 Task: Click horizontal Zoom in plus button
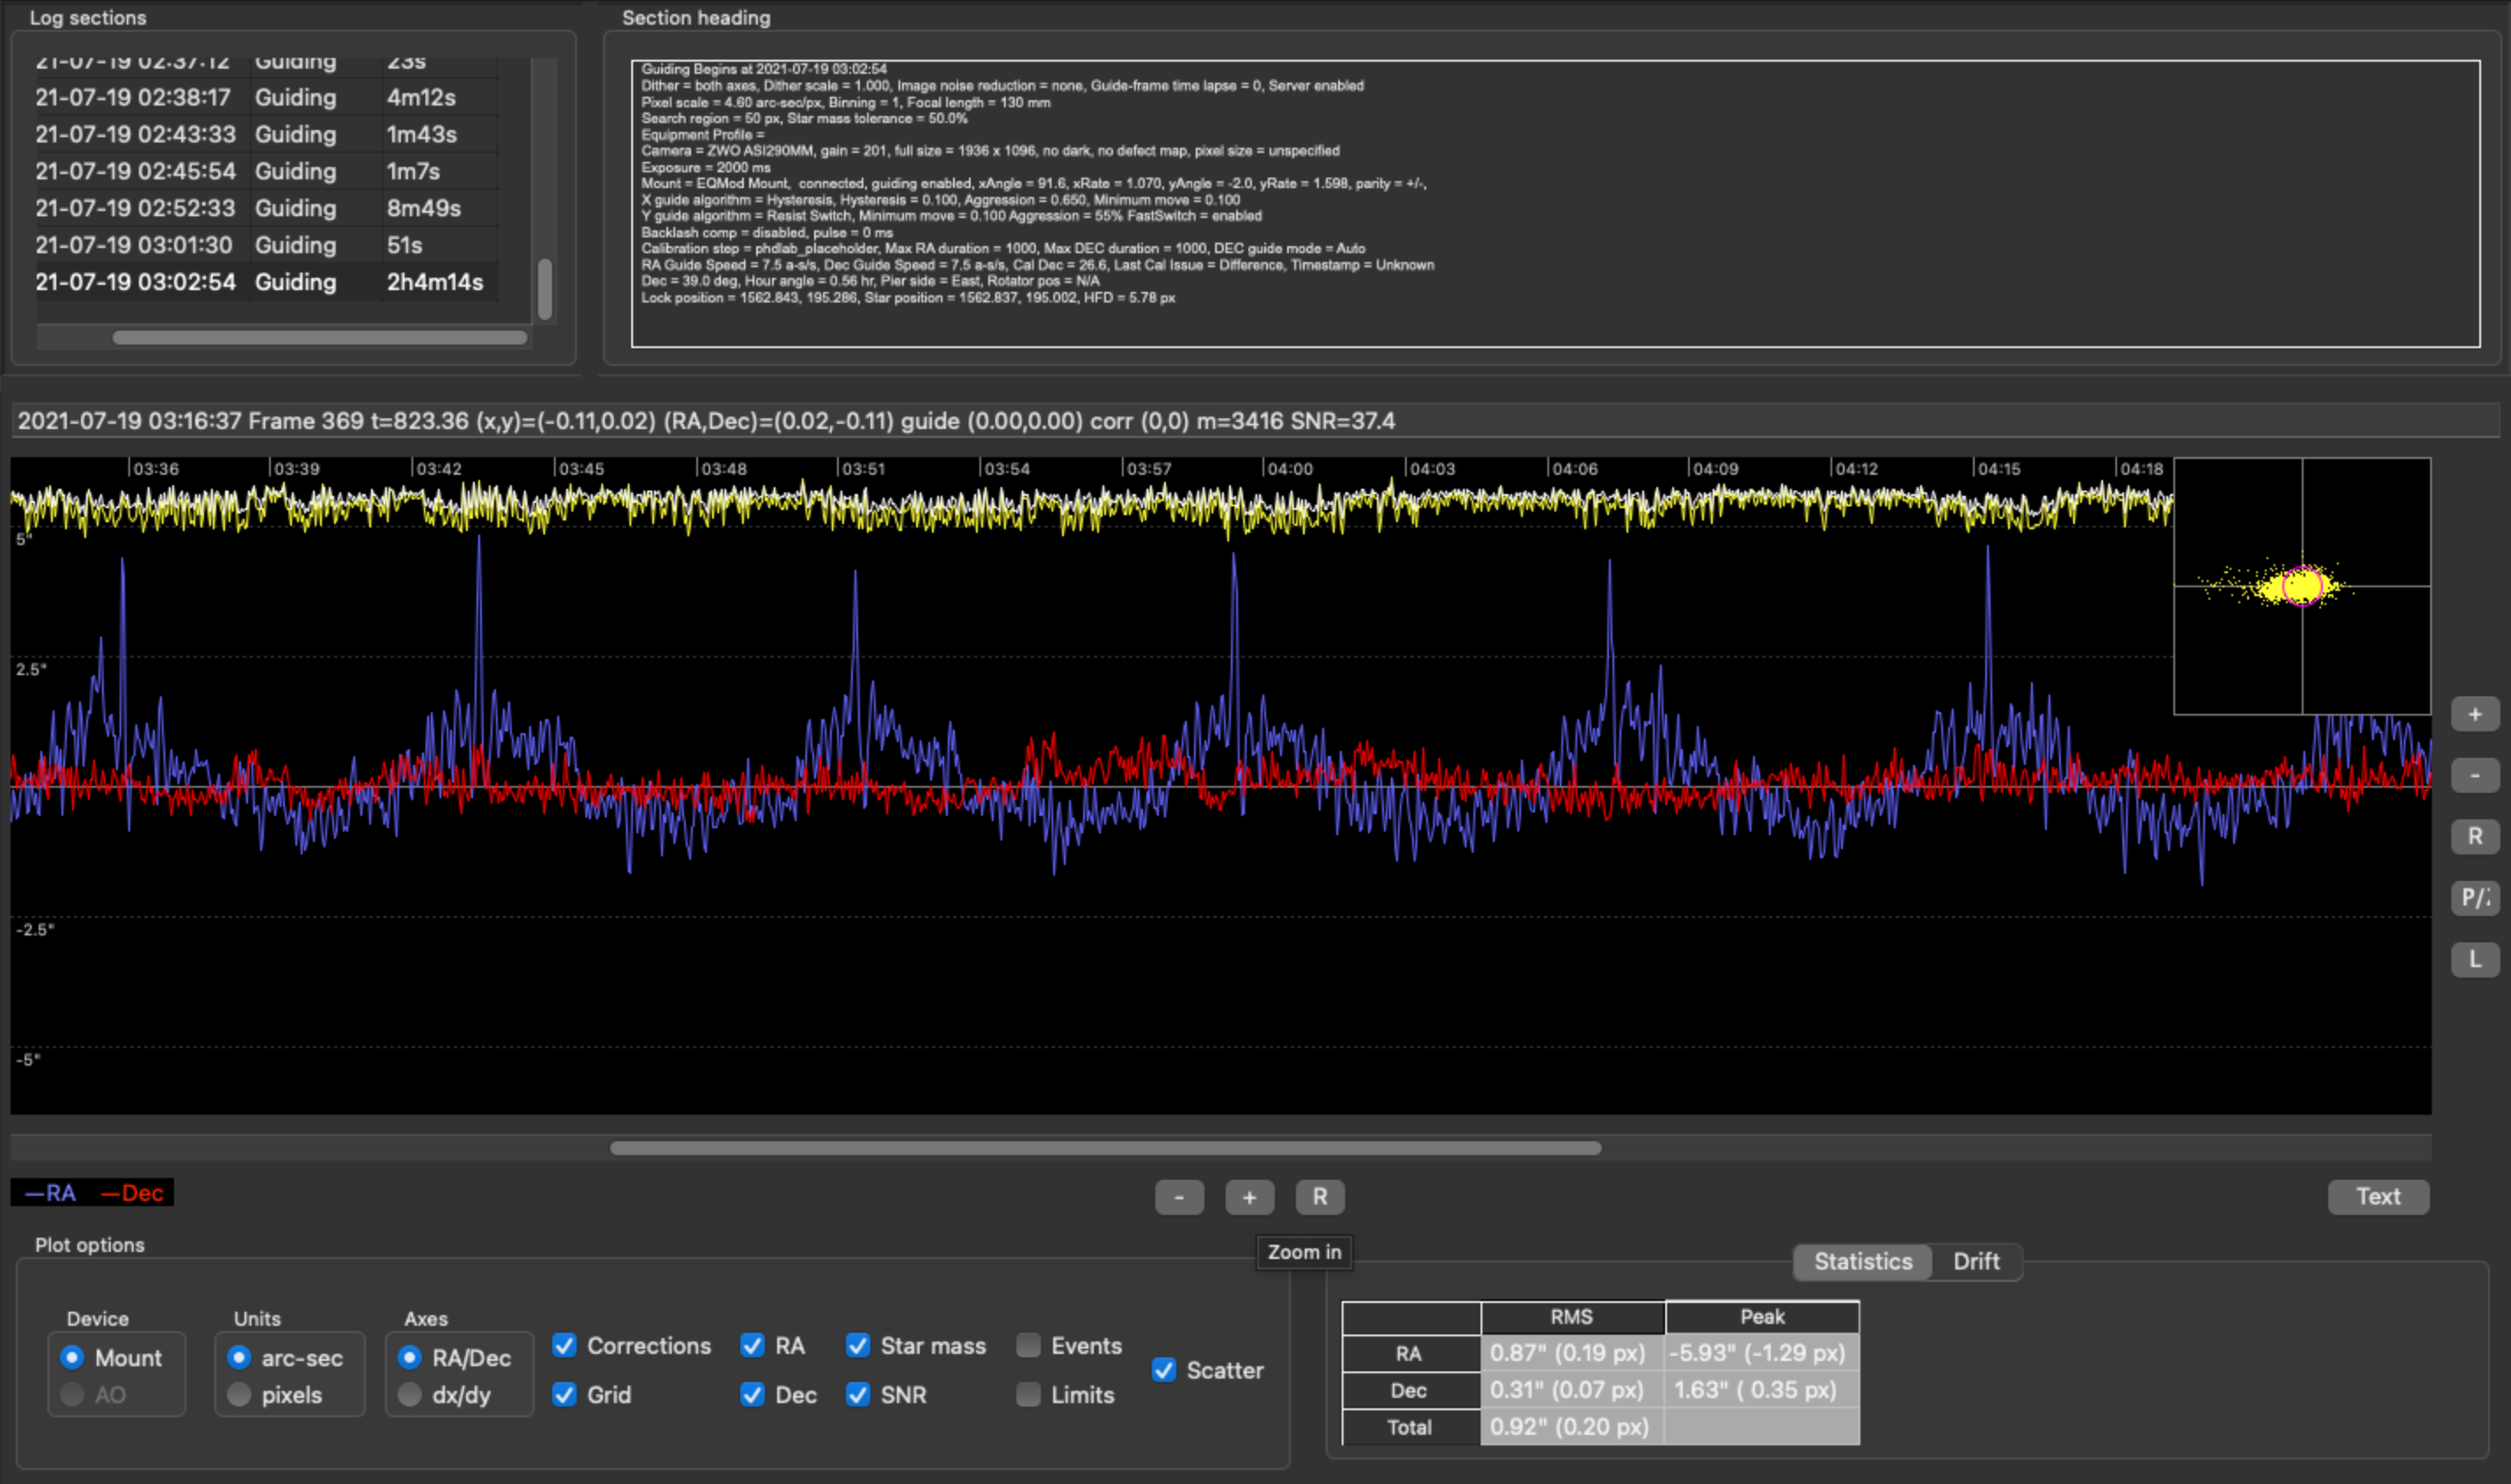coord(1249,1197)
